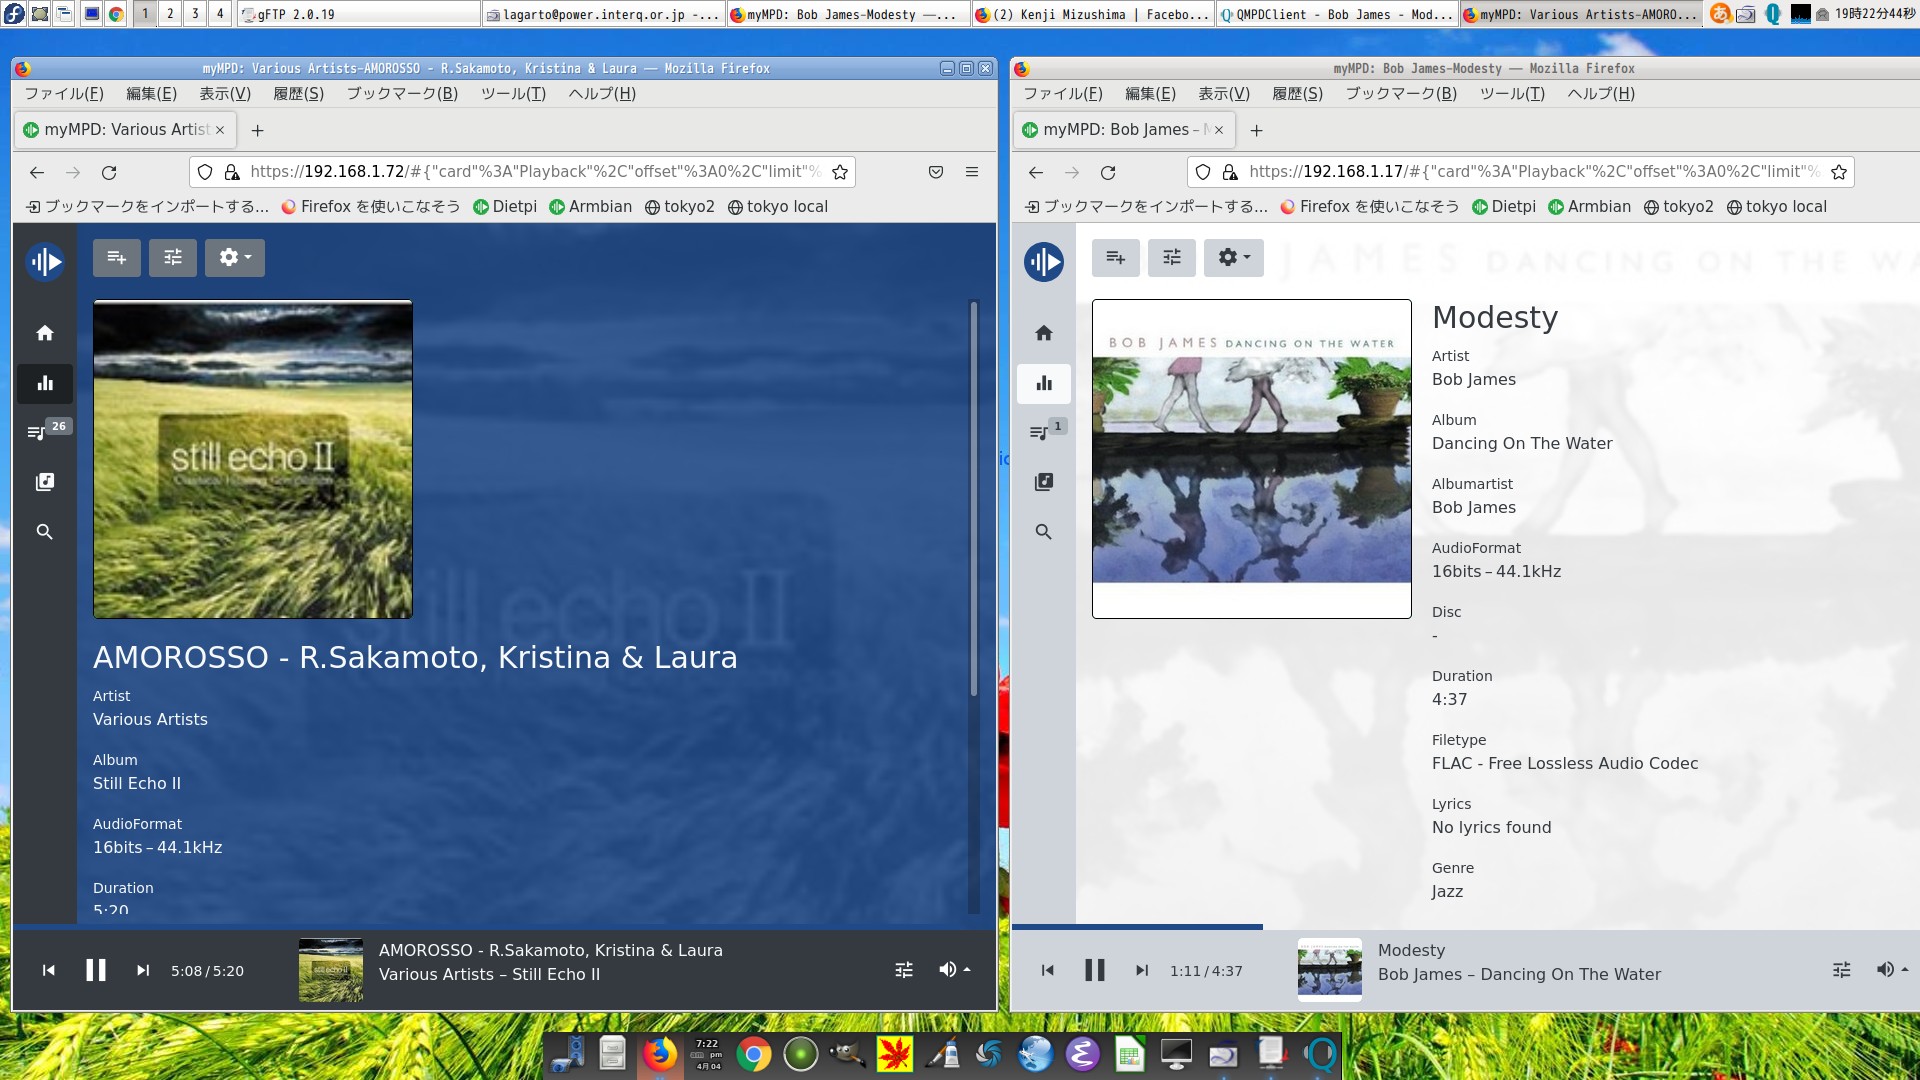The height and width of the screenshot is (1080, 1920).
Task: Click the add-to-playlist icon in left myMPD toolbar
Action: [x=117, y=258]
